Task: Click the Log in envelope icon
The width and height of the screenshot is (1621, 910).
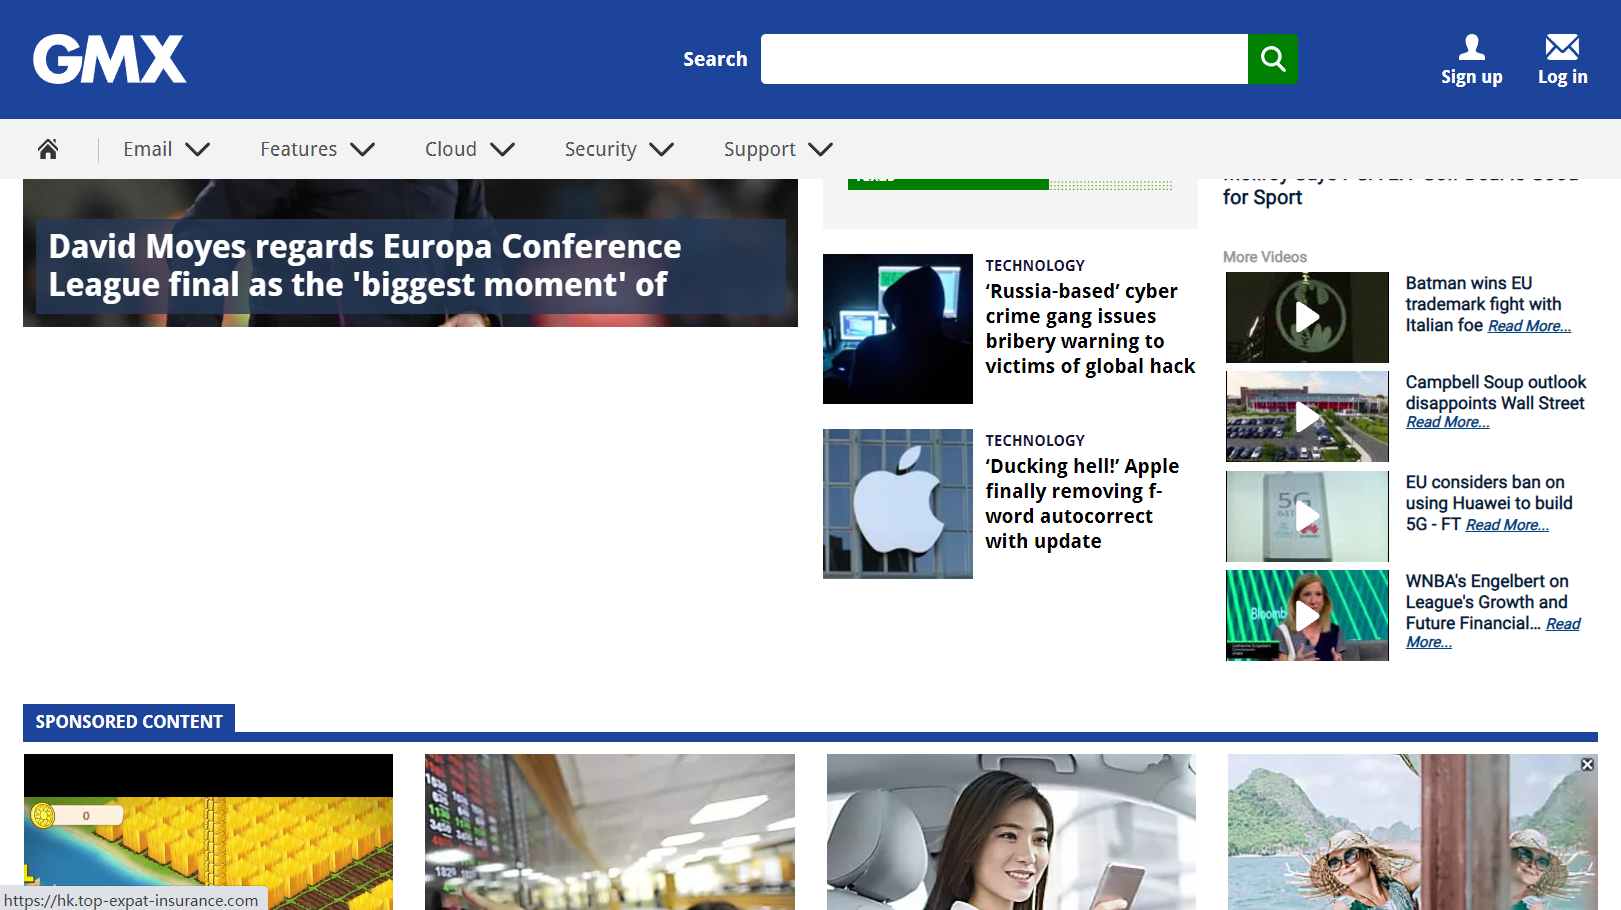Action: (x=1562, y=47)
